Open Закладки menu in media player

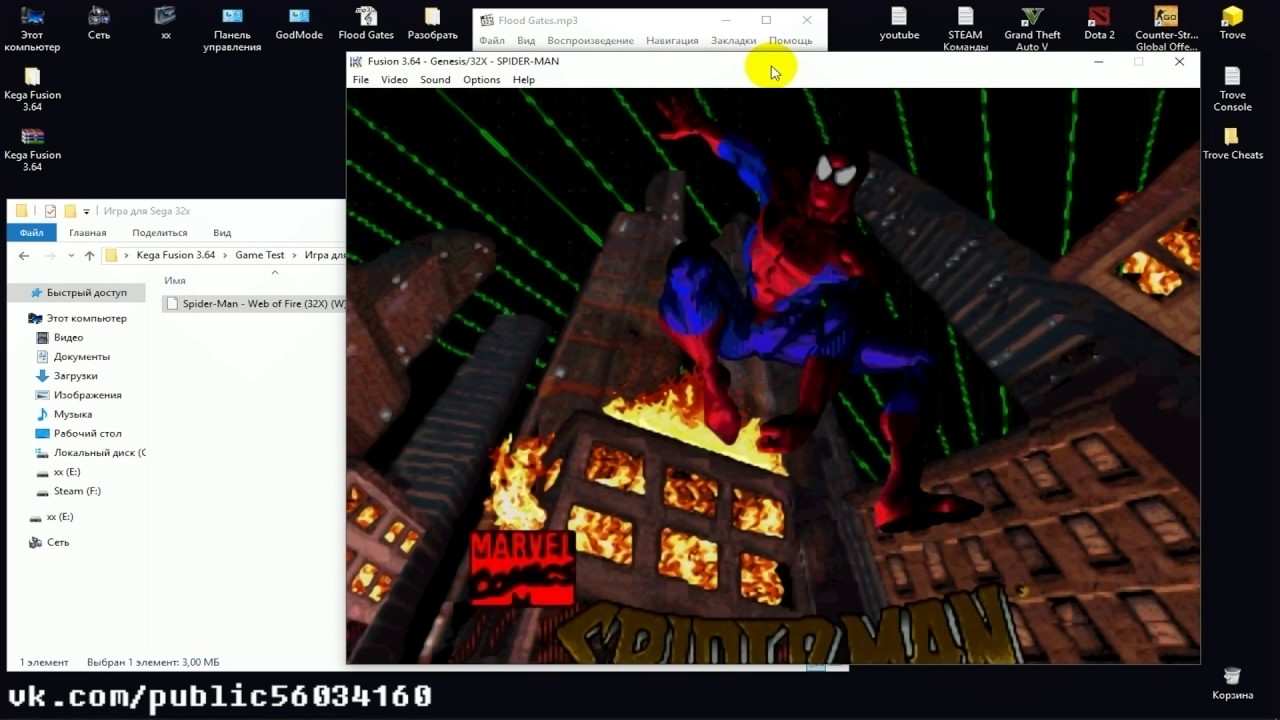[733, 41]
